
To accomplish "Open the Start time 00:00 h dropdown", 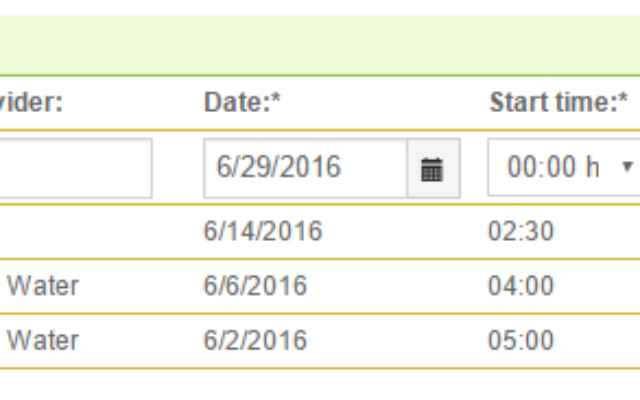I will coord(564,167).
